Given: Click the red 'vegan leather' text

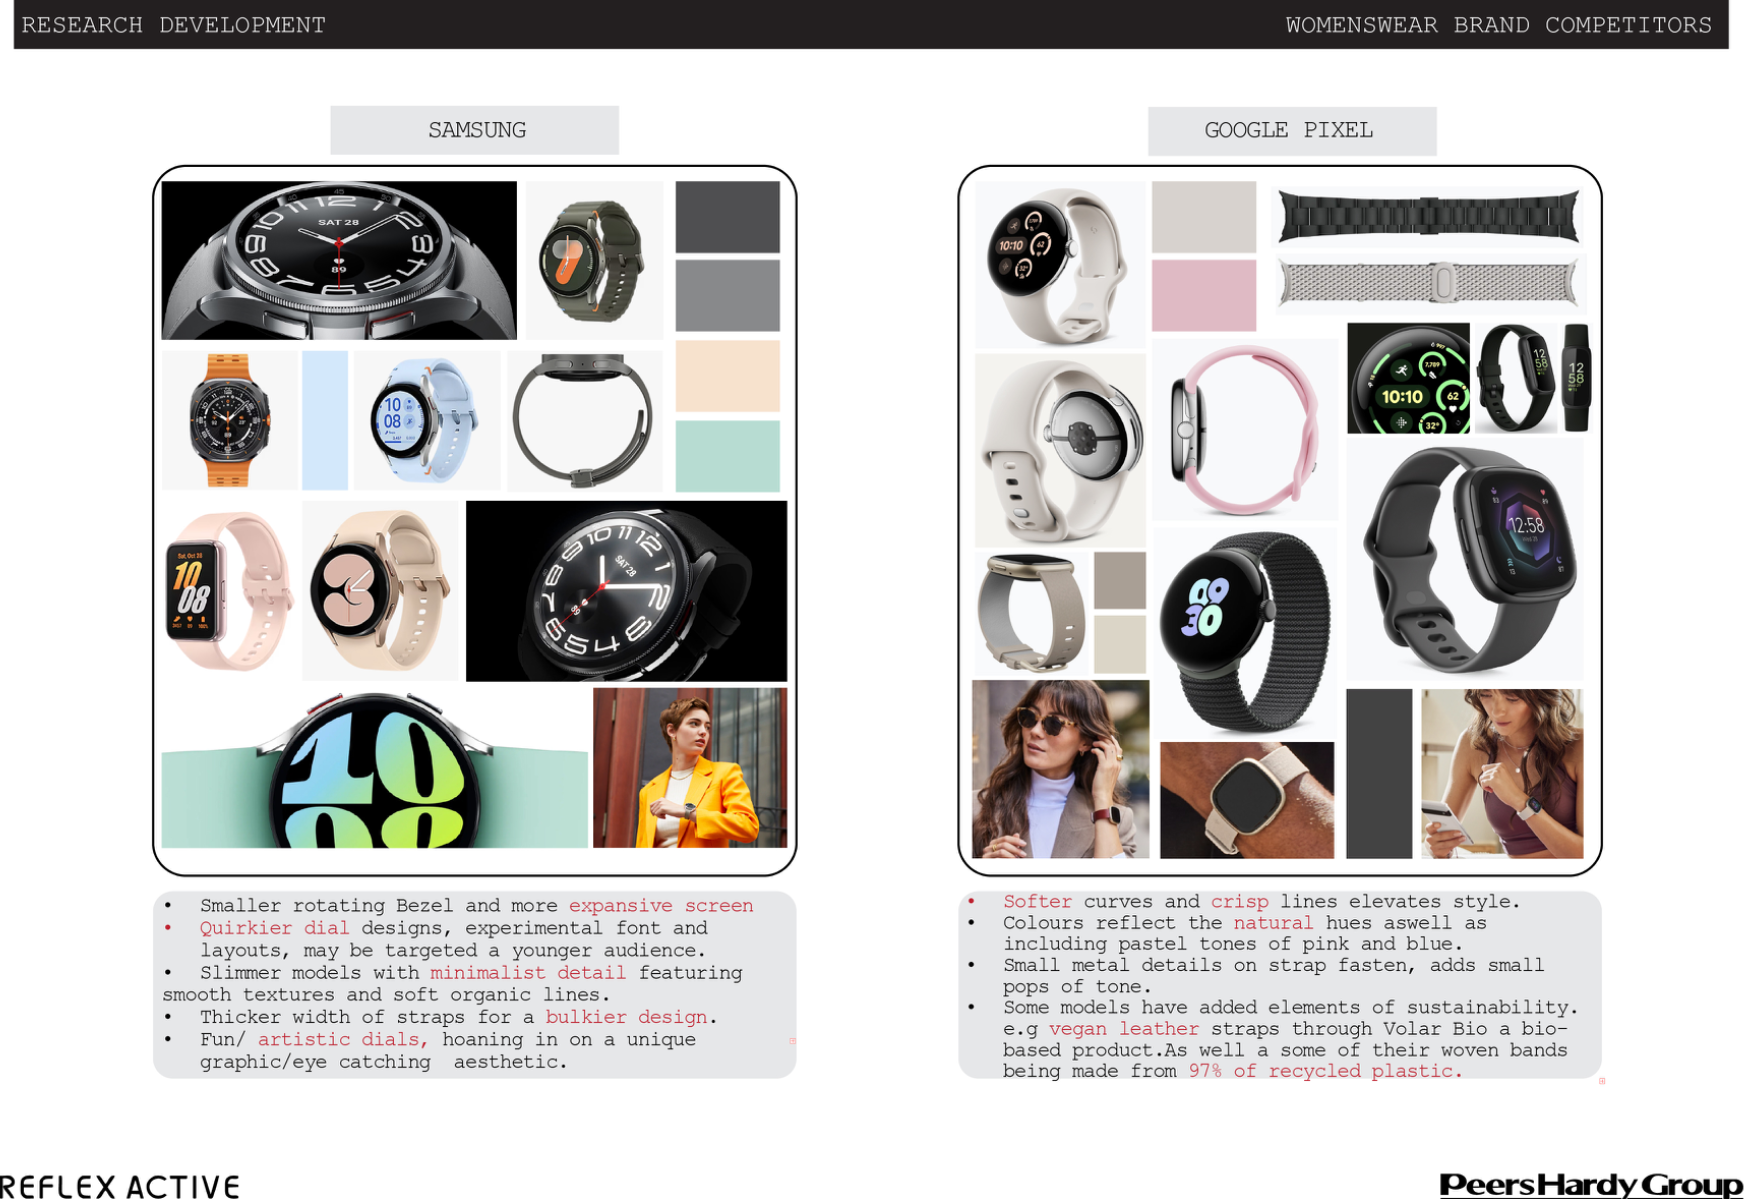Looking at the screenshot, I should (1123, 1029).
